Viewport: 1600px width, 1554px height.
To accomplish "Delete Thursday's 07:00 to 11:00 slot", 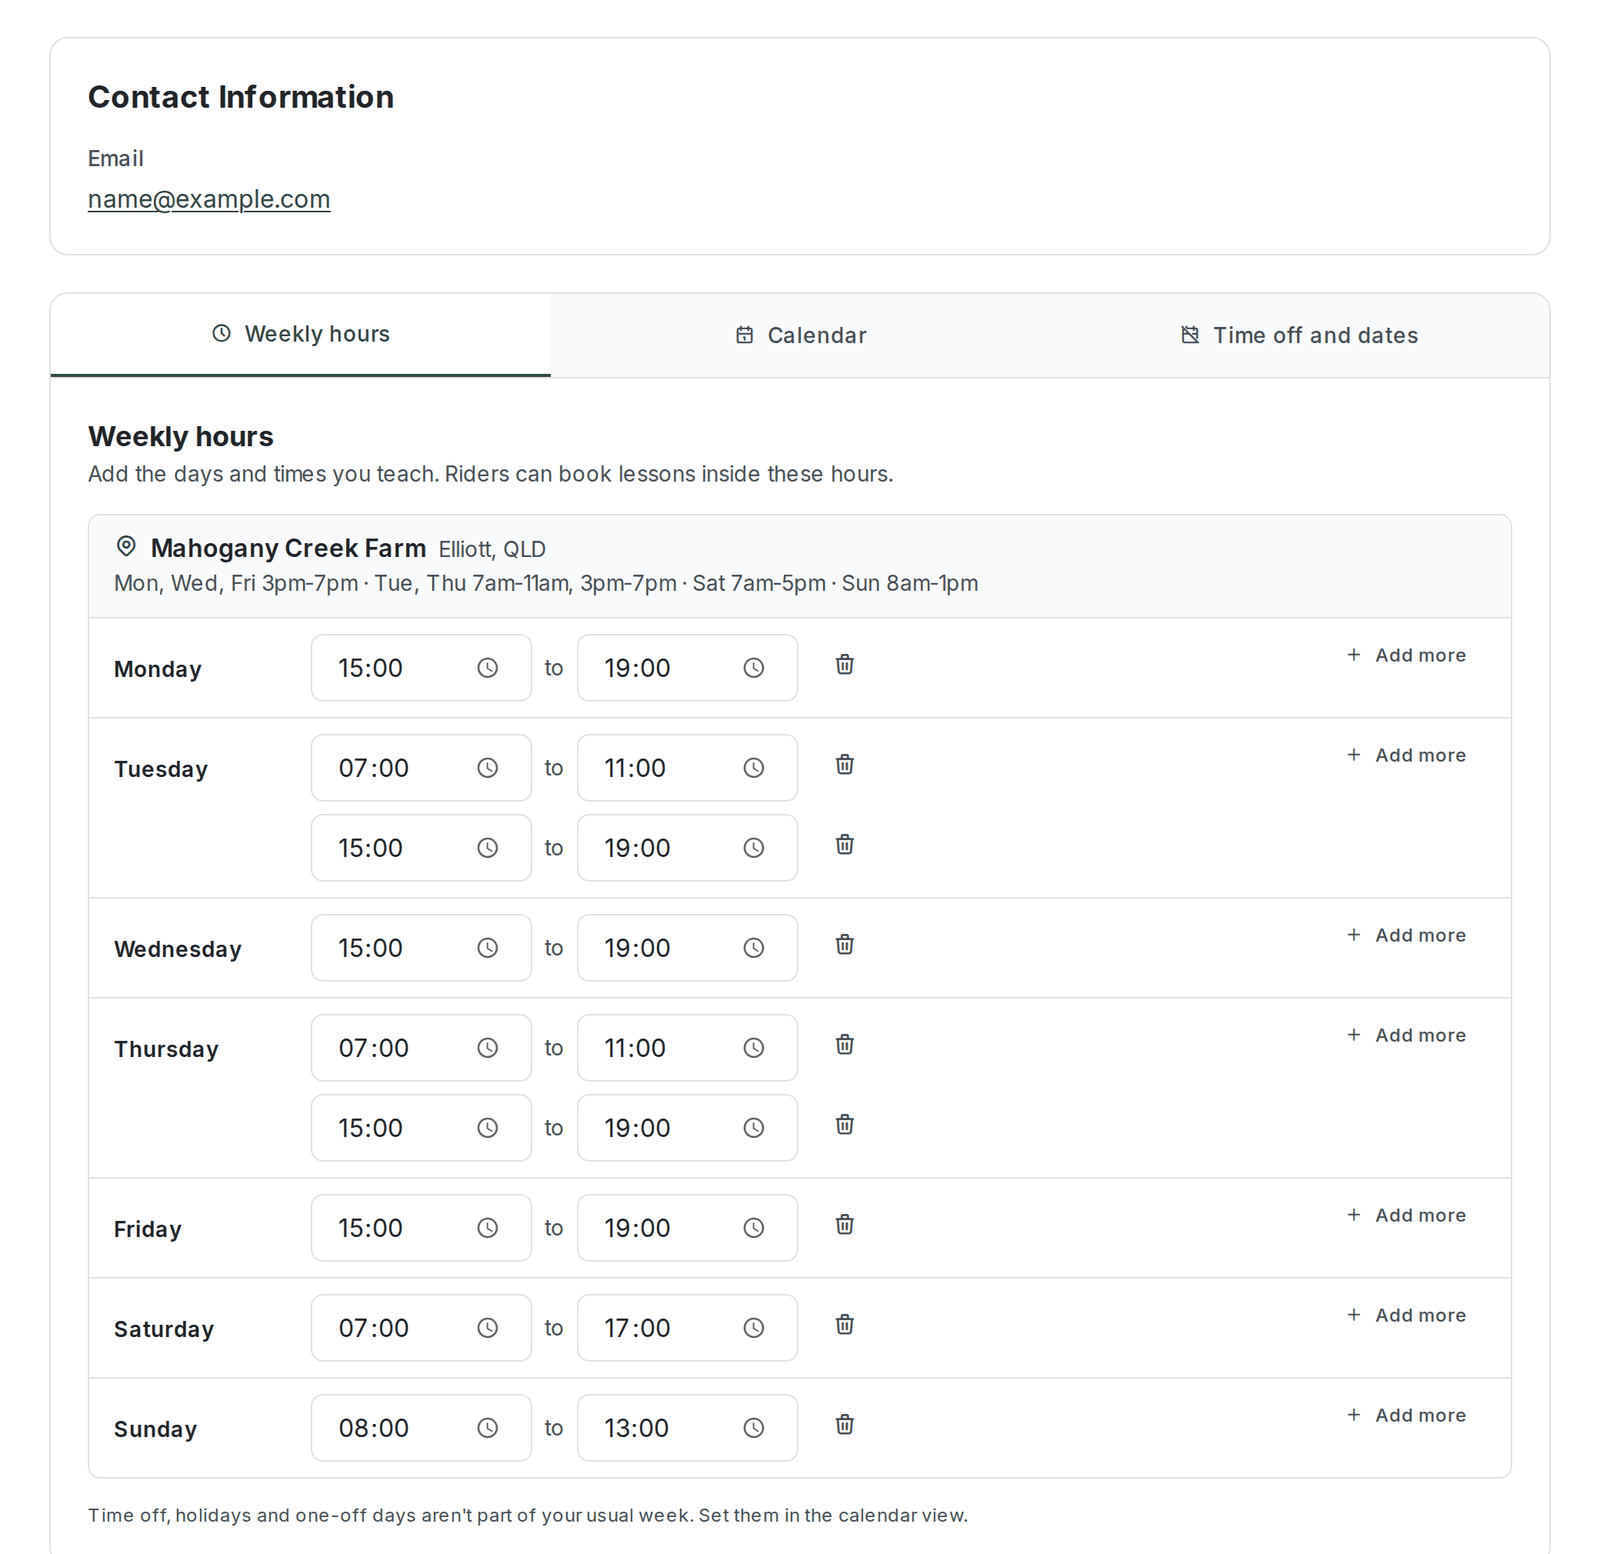I will (845, 1045).
